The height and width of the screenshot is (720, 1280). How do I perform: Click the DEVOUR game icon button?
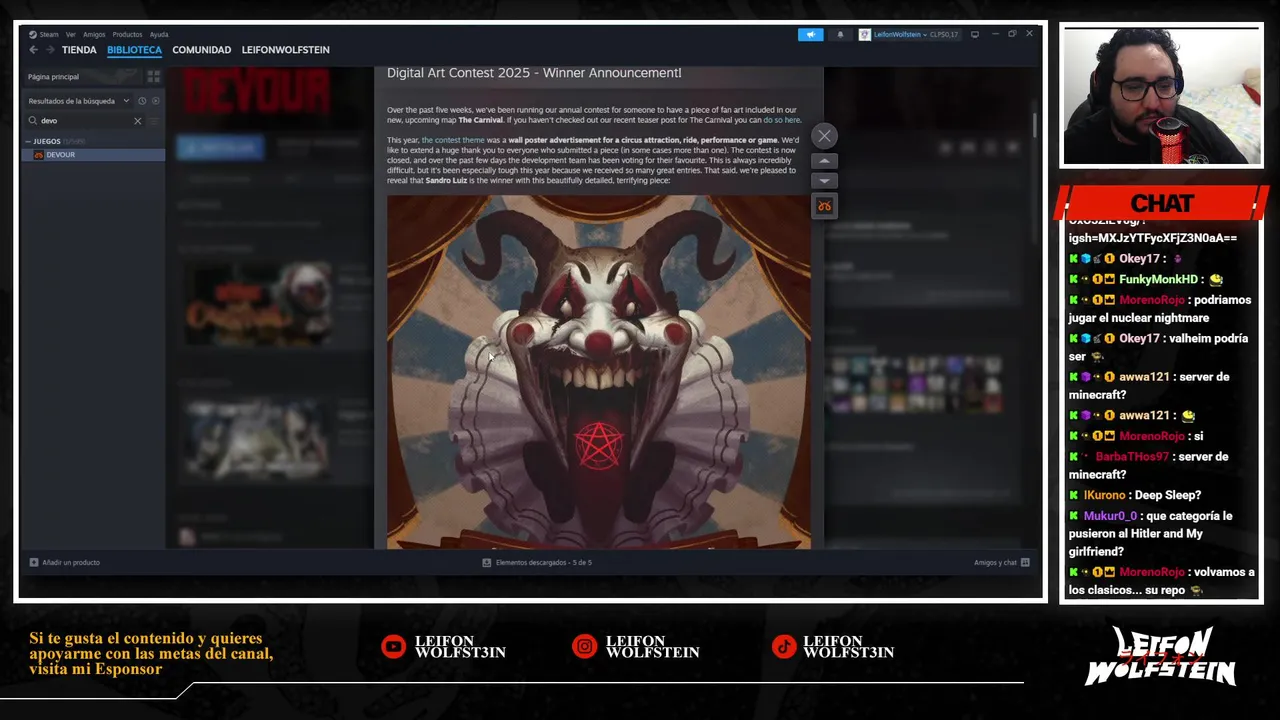pos(824,206)
